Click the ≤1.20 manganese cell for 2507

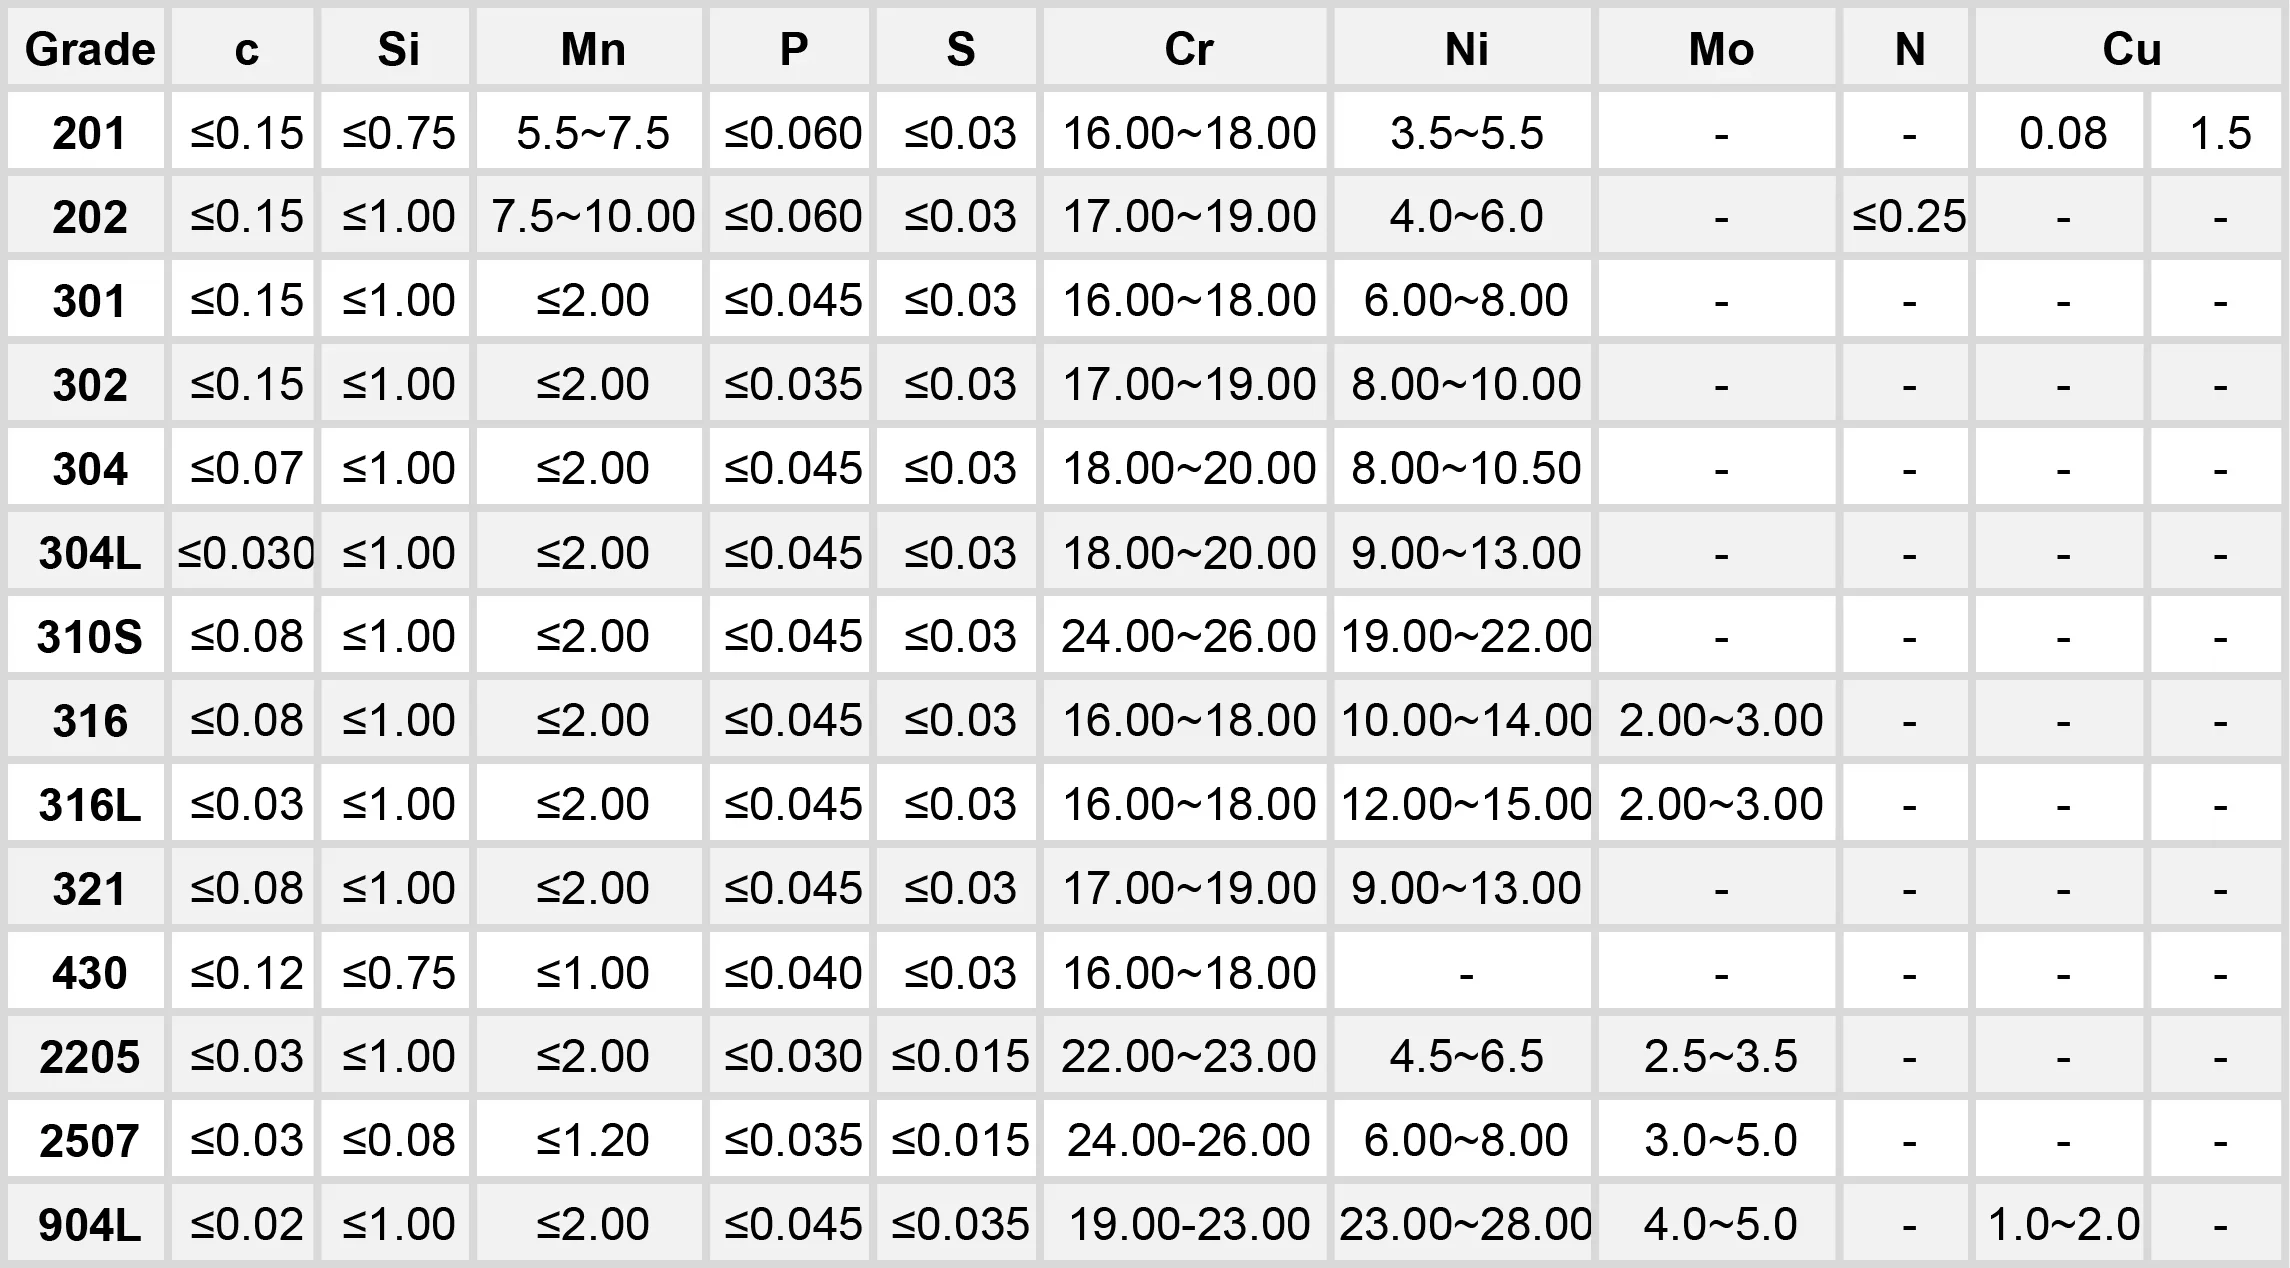[592, 1141]
